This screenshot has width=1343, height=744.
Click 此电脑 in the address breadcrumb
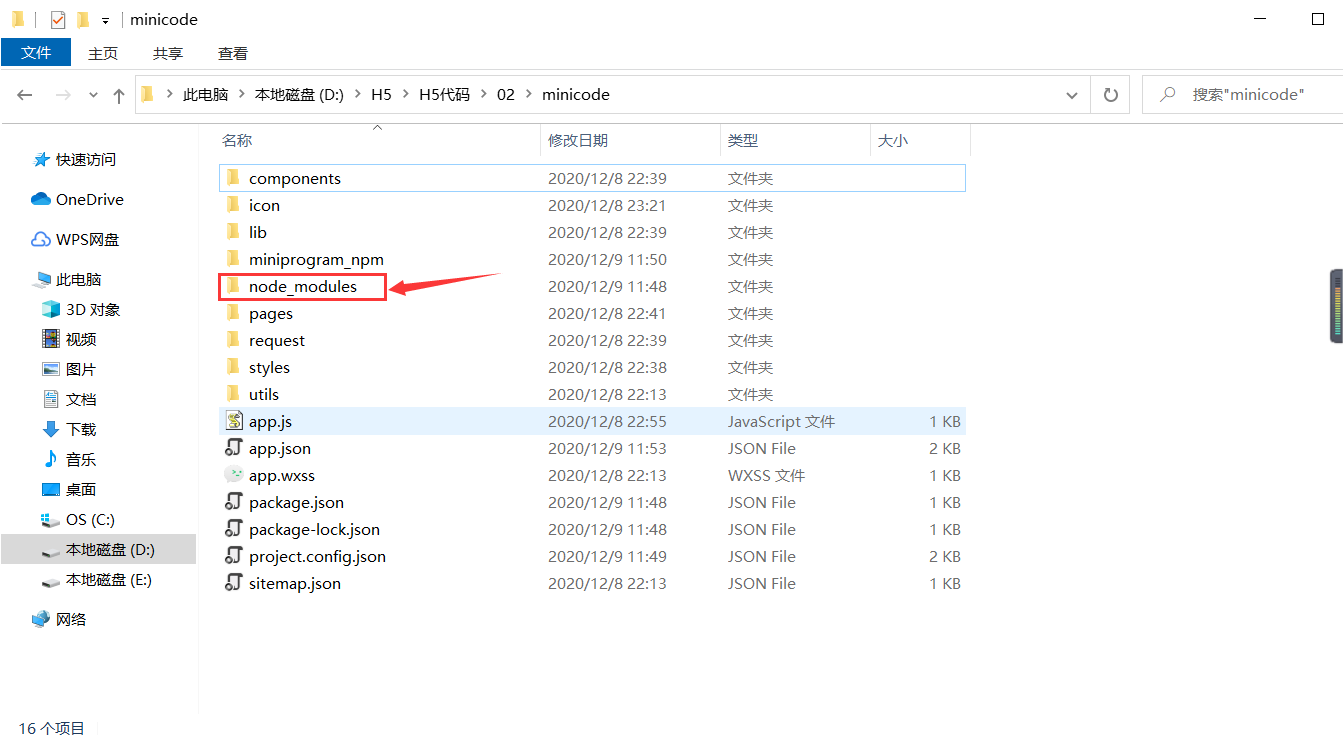[206, 95]
